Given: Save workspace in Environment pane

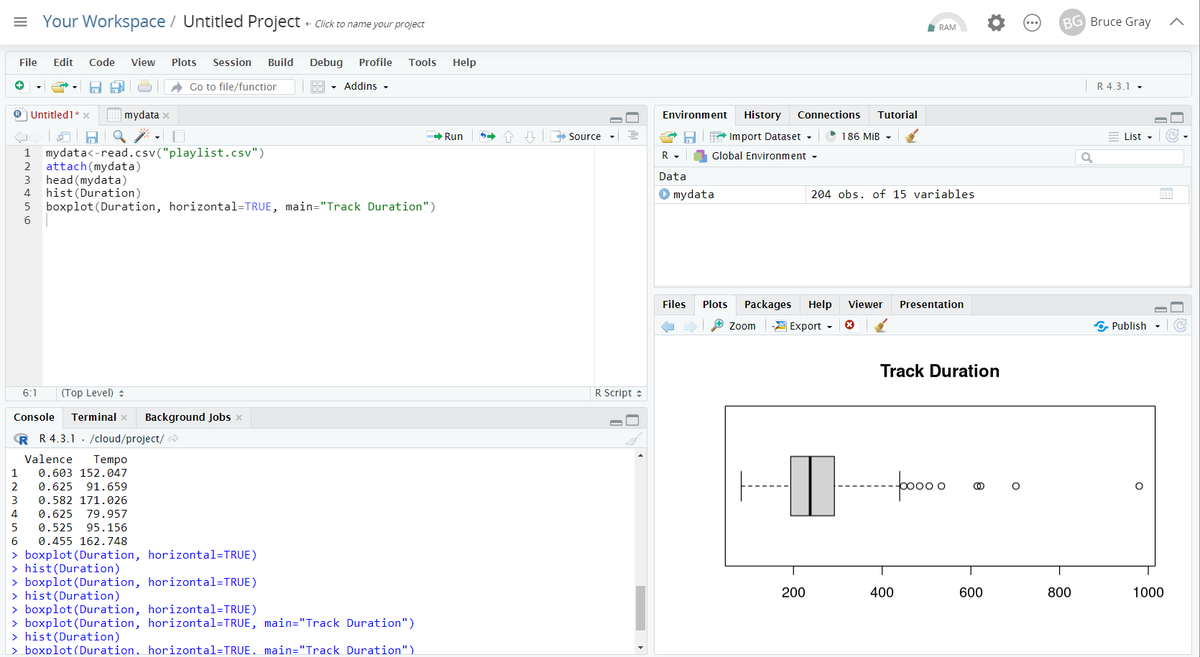Looking at the screenshot, I should tap(690, 136).
